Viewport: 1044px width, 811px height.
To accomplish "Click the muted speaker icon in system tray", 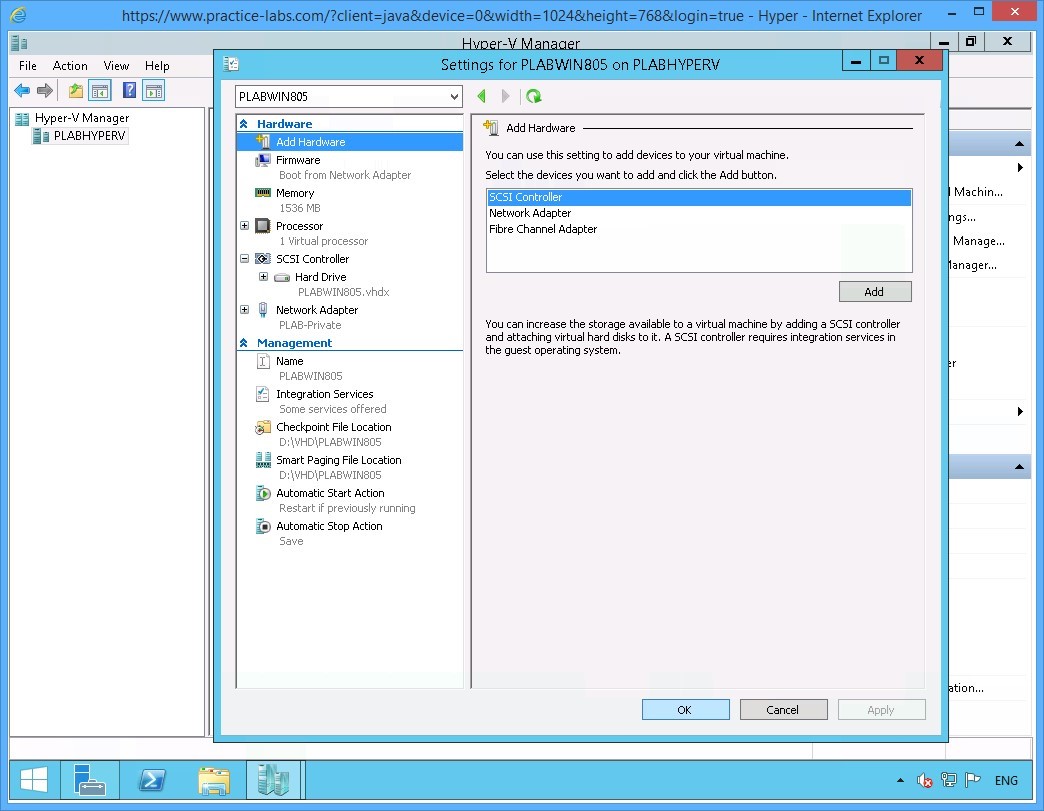I will click(x=924, y=780).
